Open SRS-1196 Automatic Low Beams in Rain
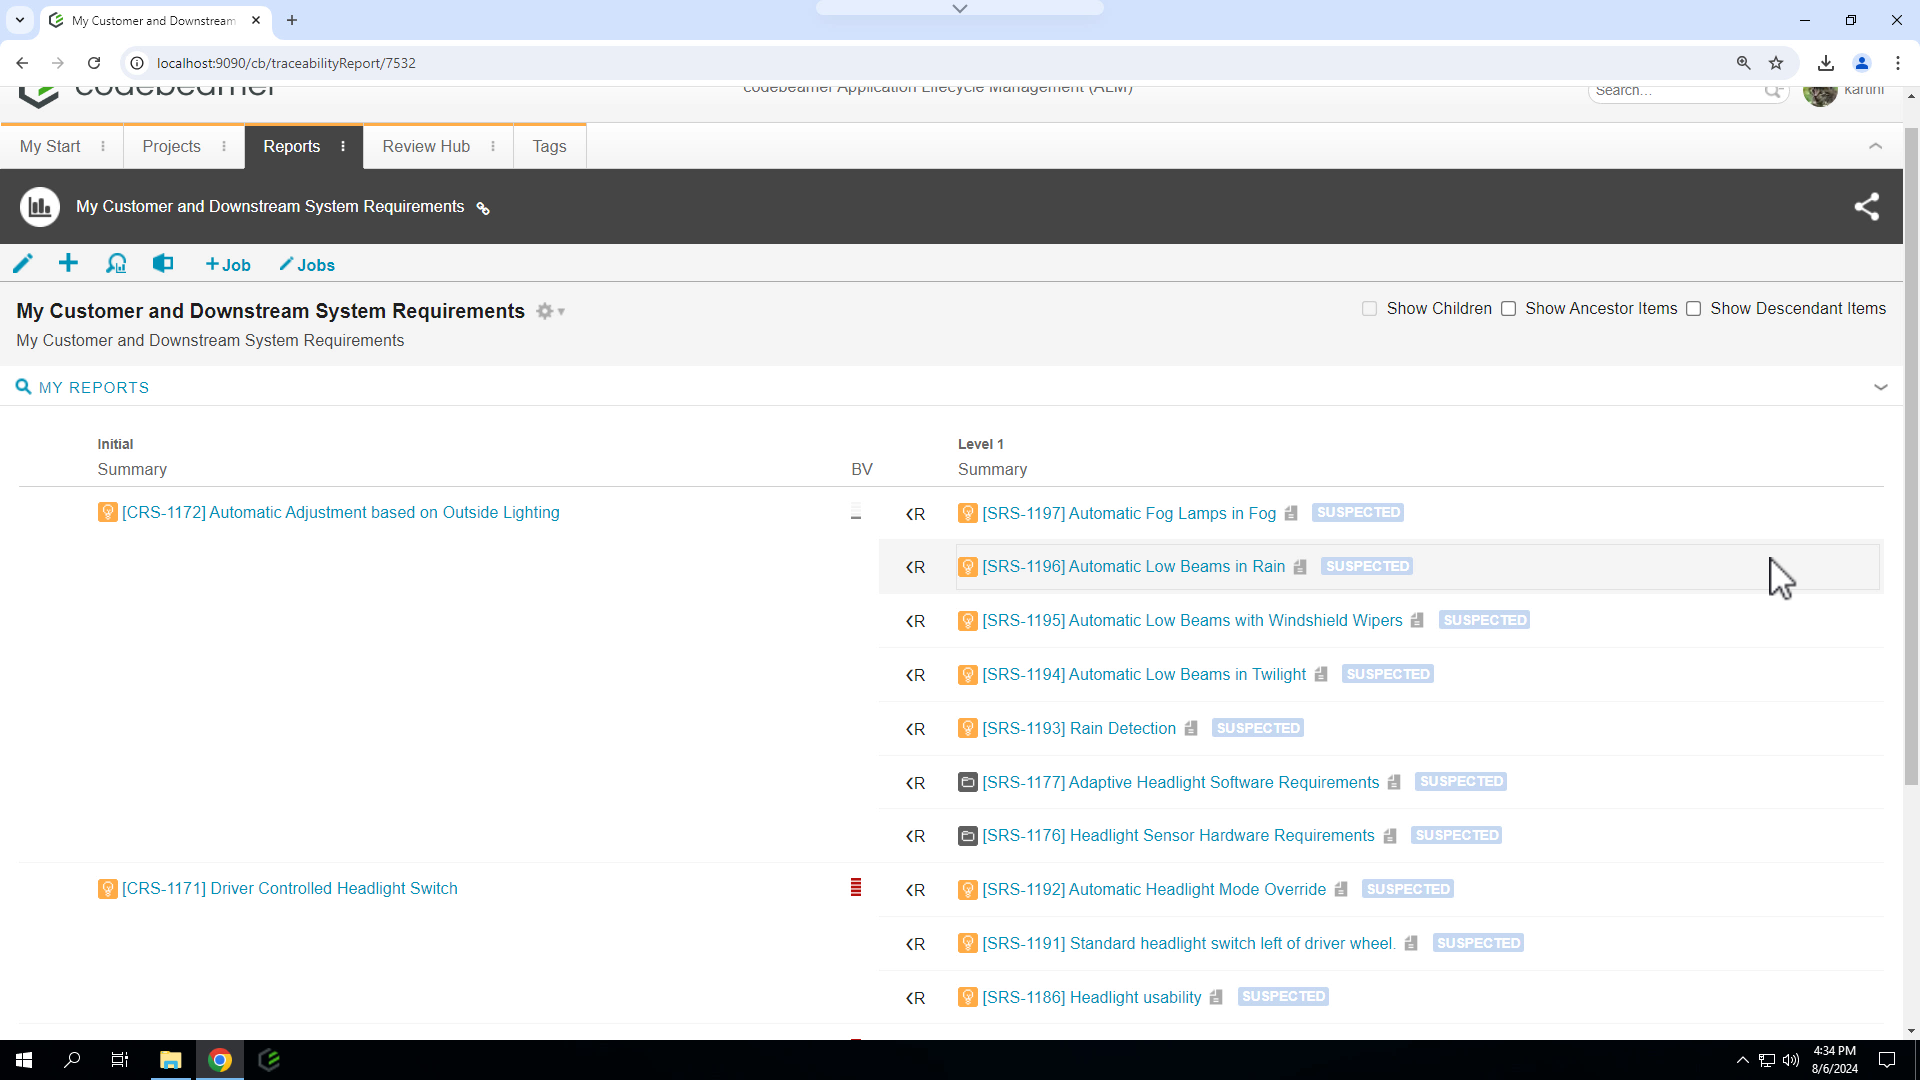The image size is (1920, 1080). pos(1133,566)
